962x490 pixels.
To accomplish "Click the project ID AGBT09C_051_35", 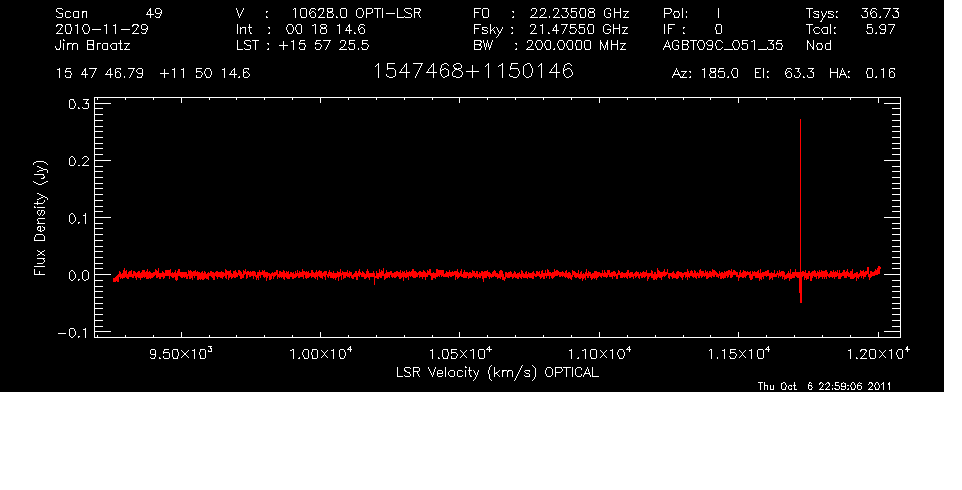I will click(723, 45).
